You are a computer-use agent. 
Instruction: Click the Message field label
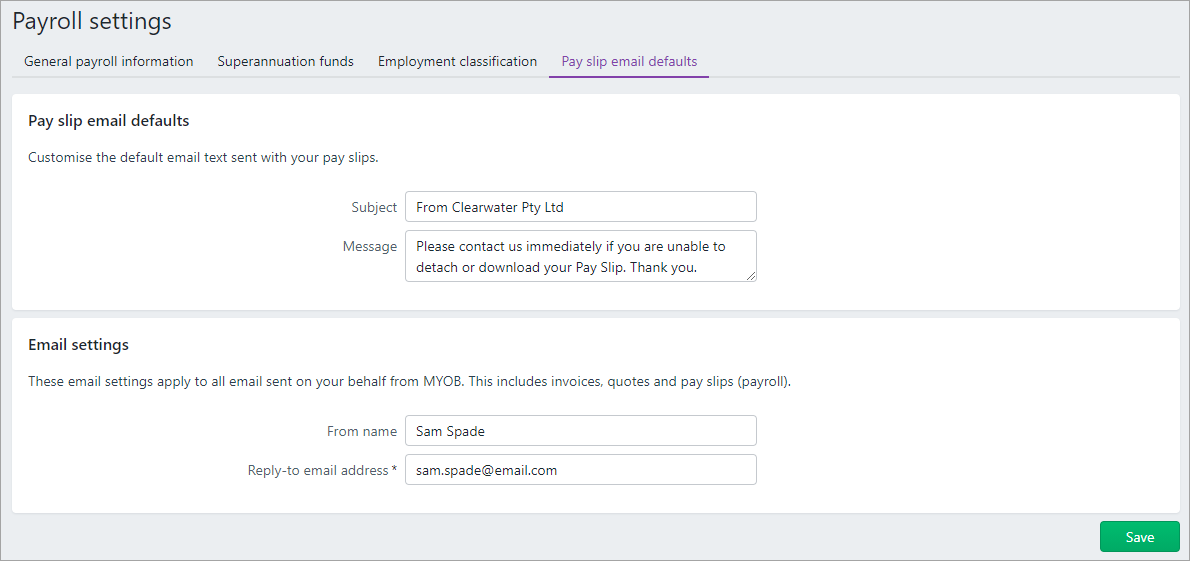371,246
